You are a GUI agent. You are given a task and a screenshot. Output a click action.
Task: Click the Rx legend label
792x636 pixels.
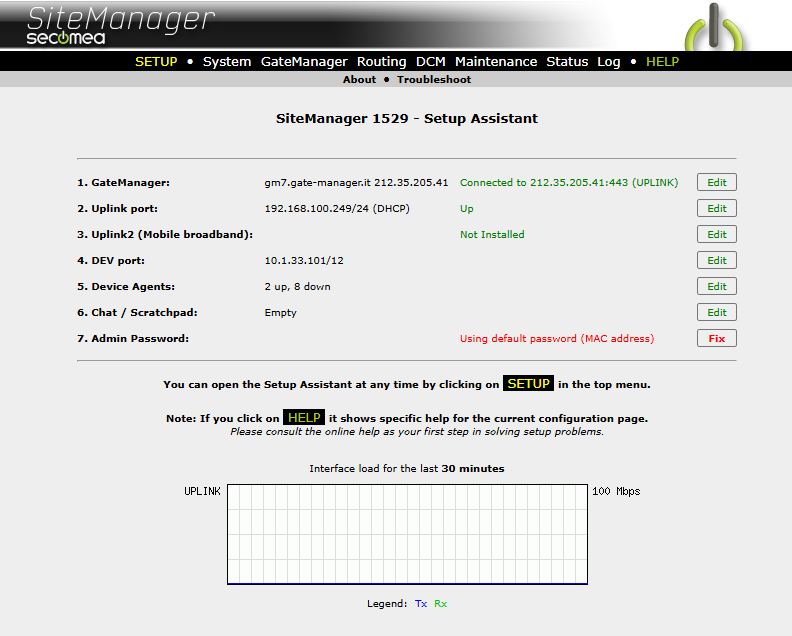pyautogui.click(x=440, y=604)
